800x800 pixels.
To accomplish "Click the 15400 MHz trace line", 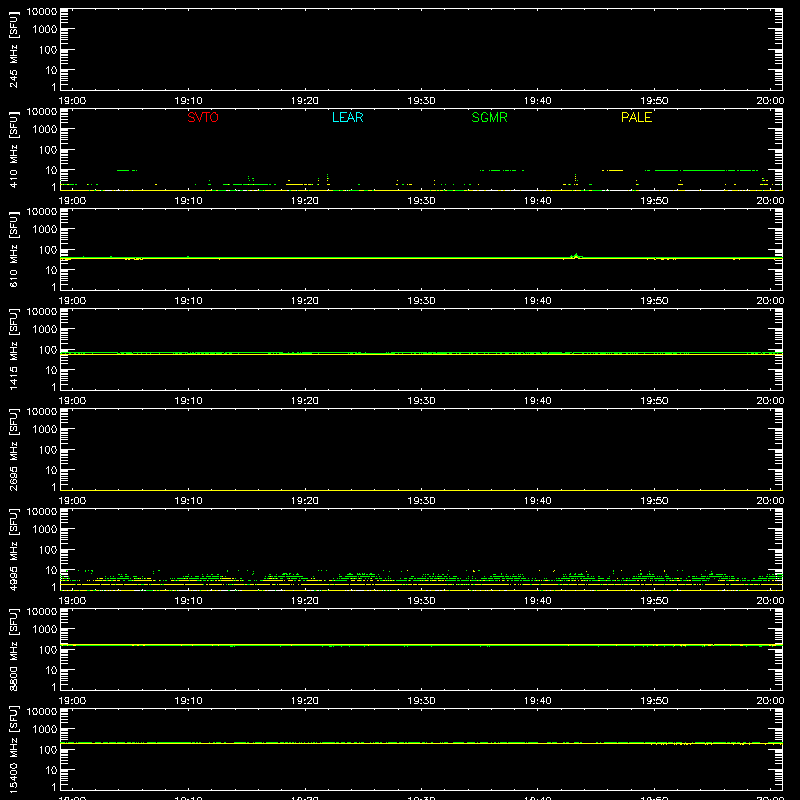I will coord(421,743).
